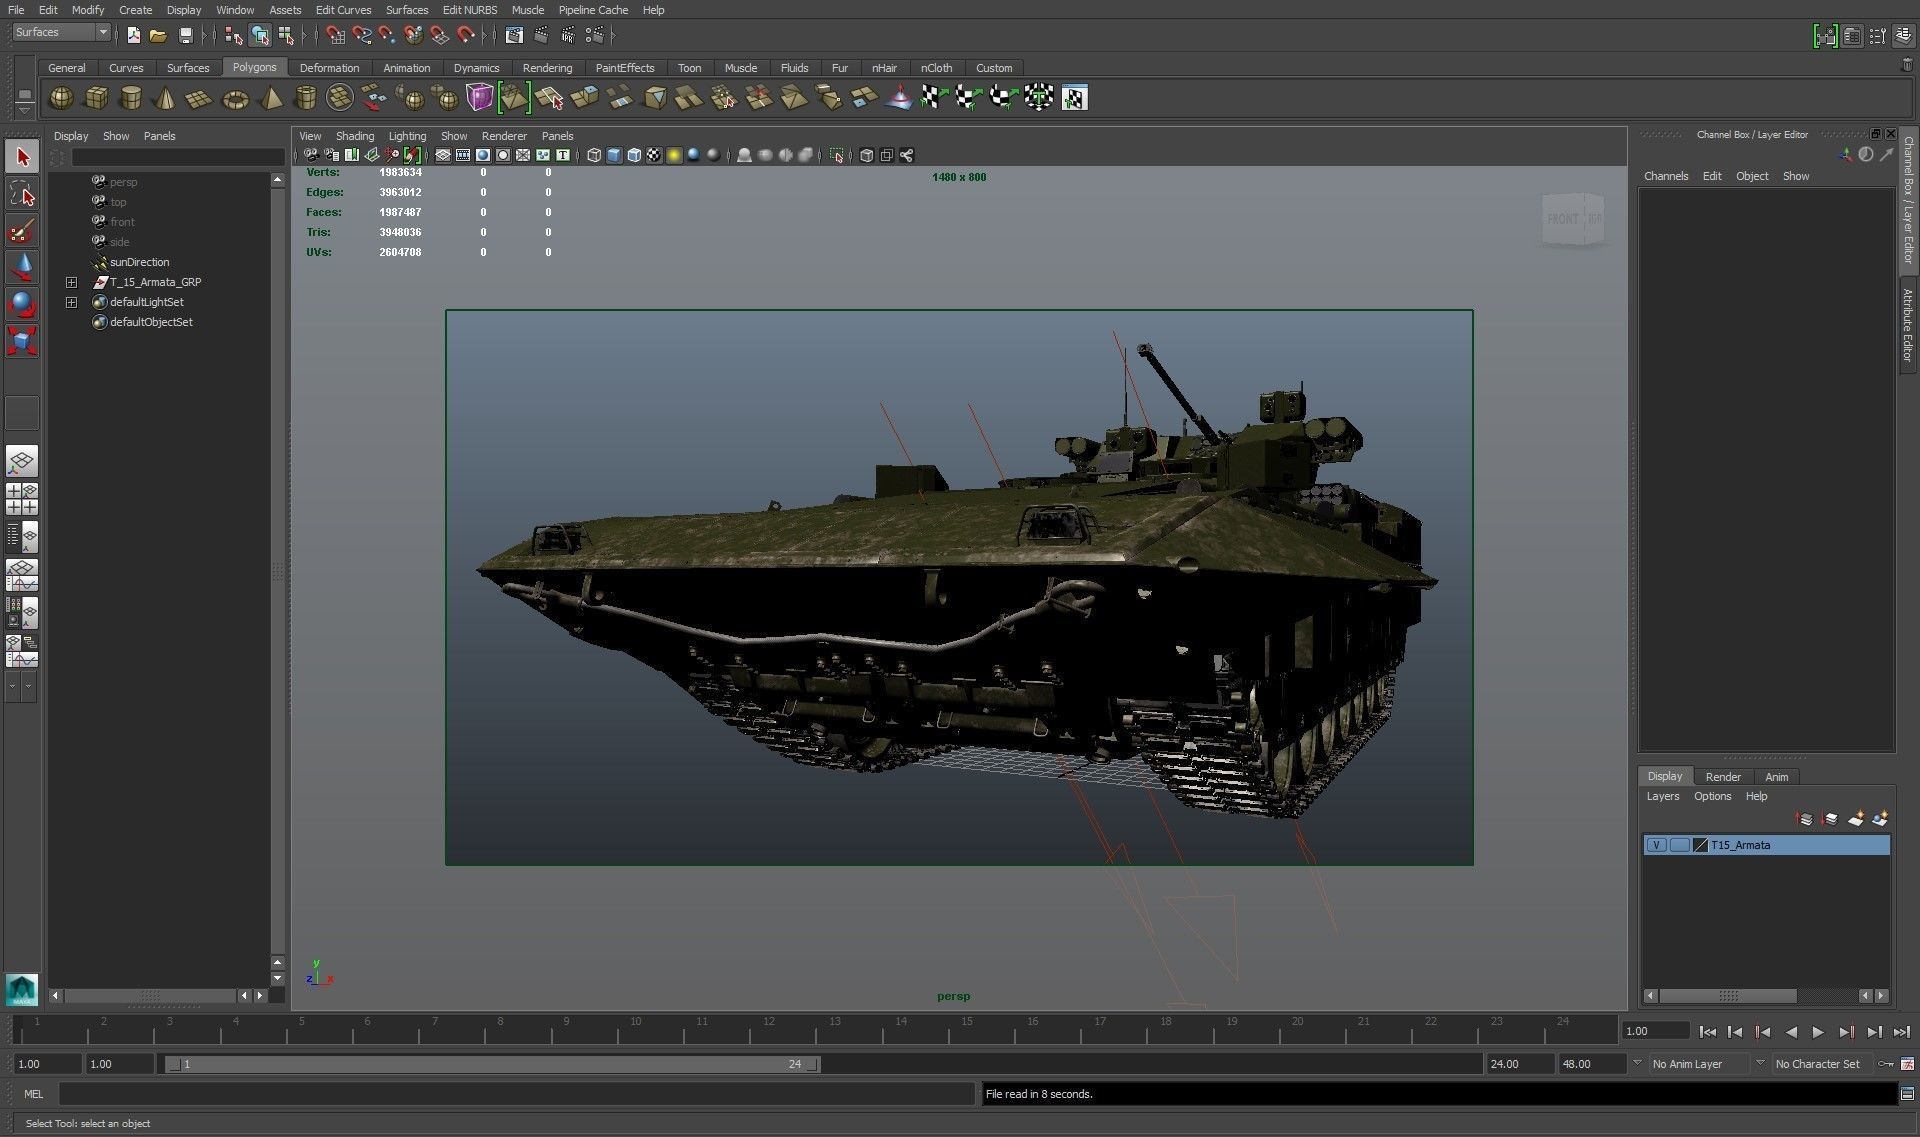Image resolution: width=1920 pixels, height=1137 pixels.
Task: Toggle resolution gate in viewport toolbar
Action: coord(483,155)
